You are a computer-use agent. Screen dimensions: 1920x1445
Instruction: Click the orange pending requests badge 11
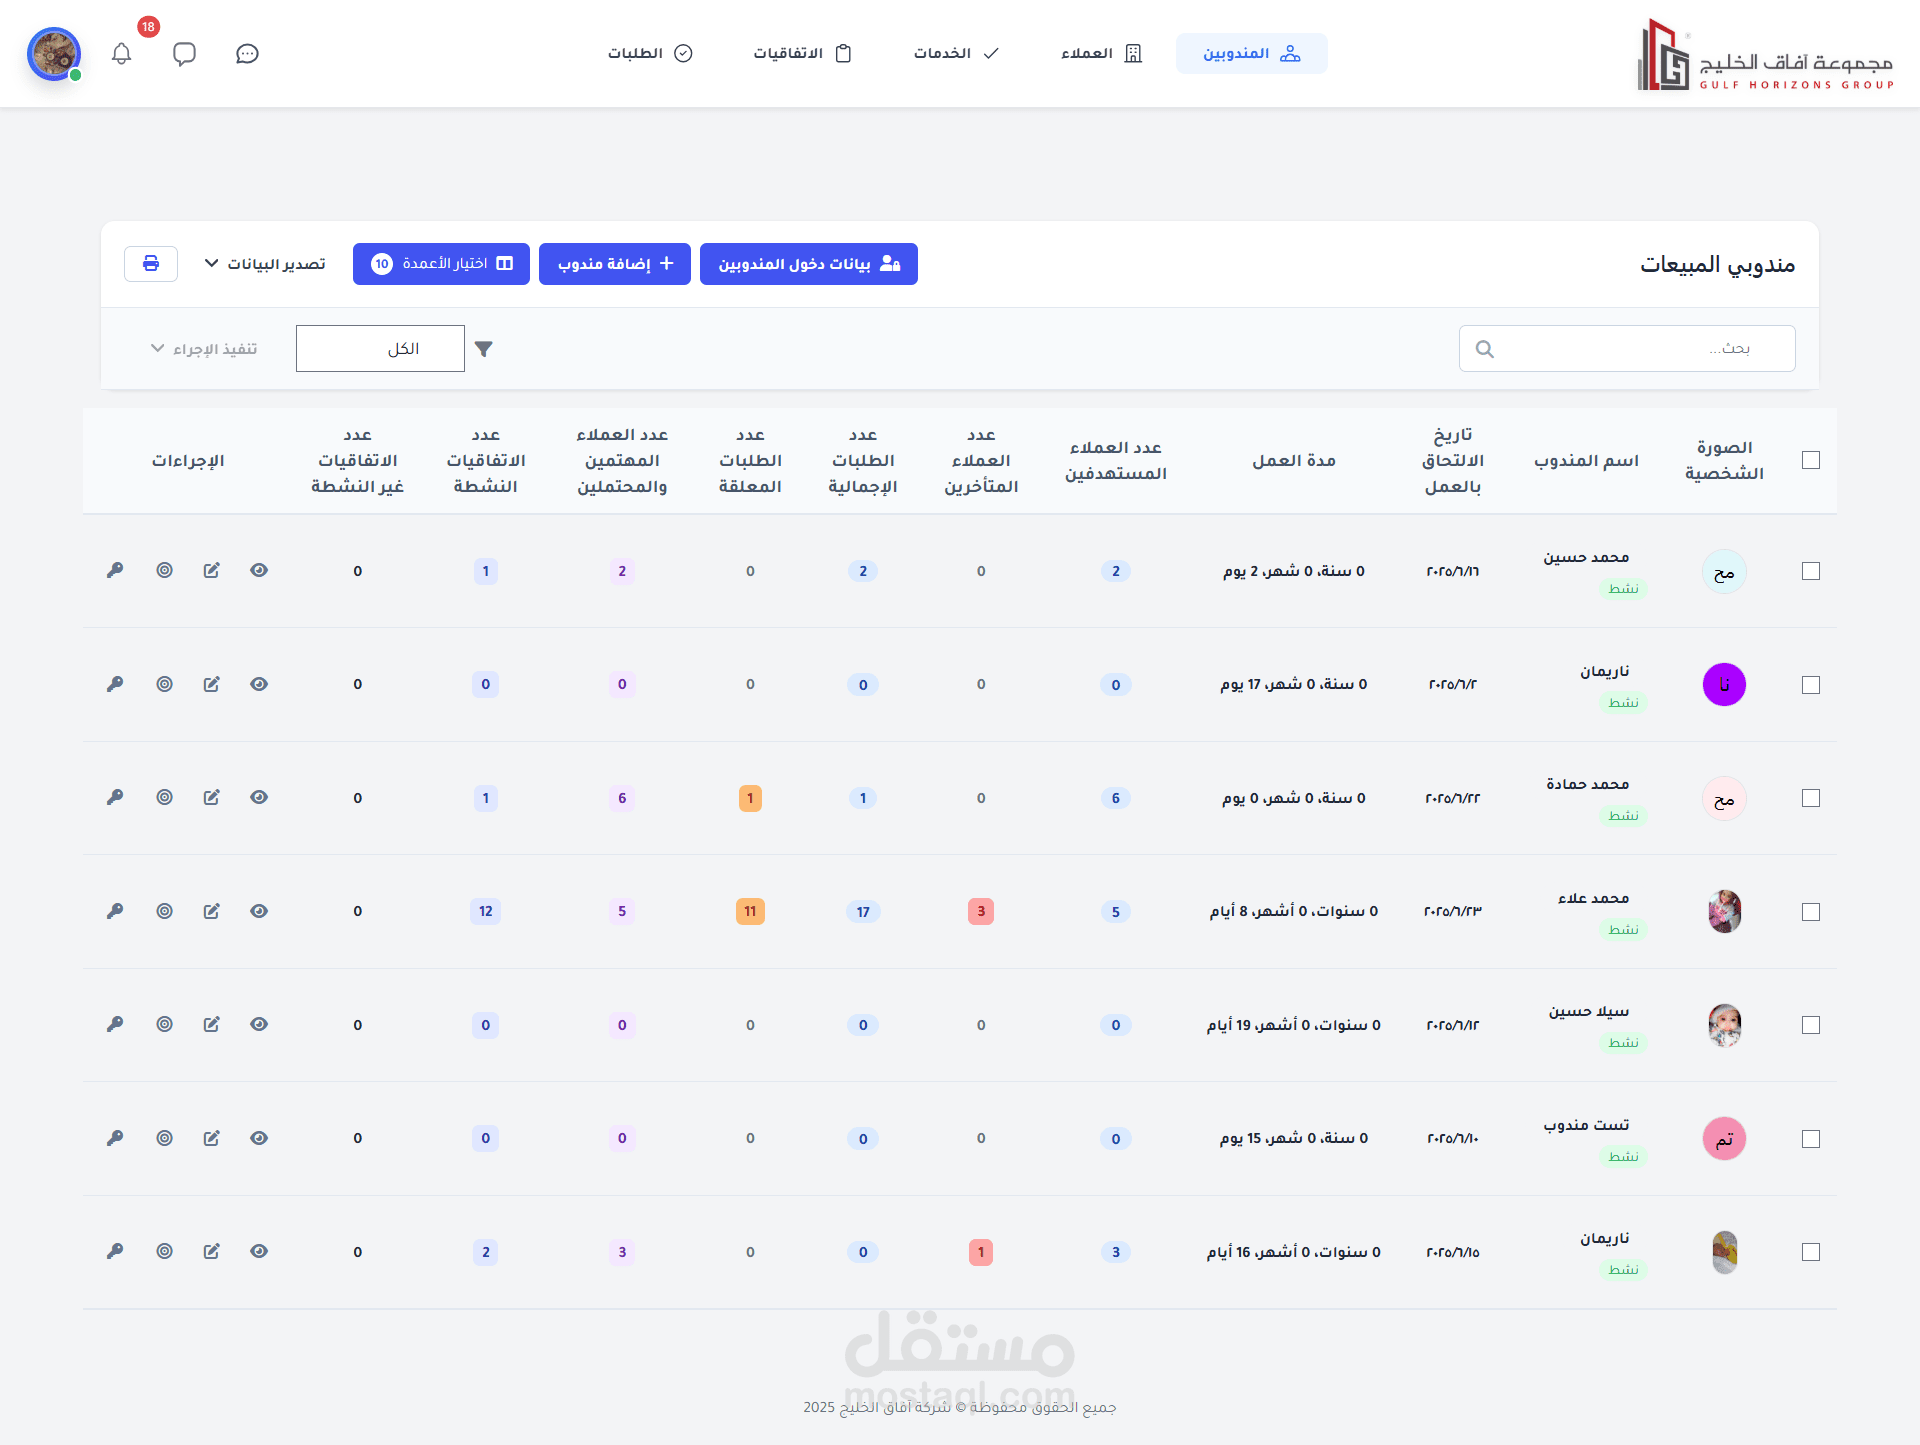(750, 911)
